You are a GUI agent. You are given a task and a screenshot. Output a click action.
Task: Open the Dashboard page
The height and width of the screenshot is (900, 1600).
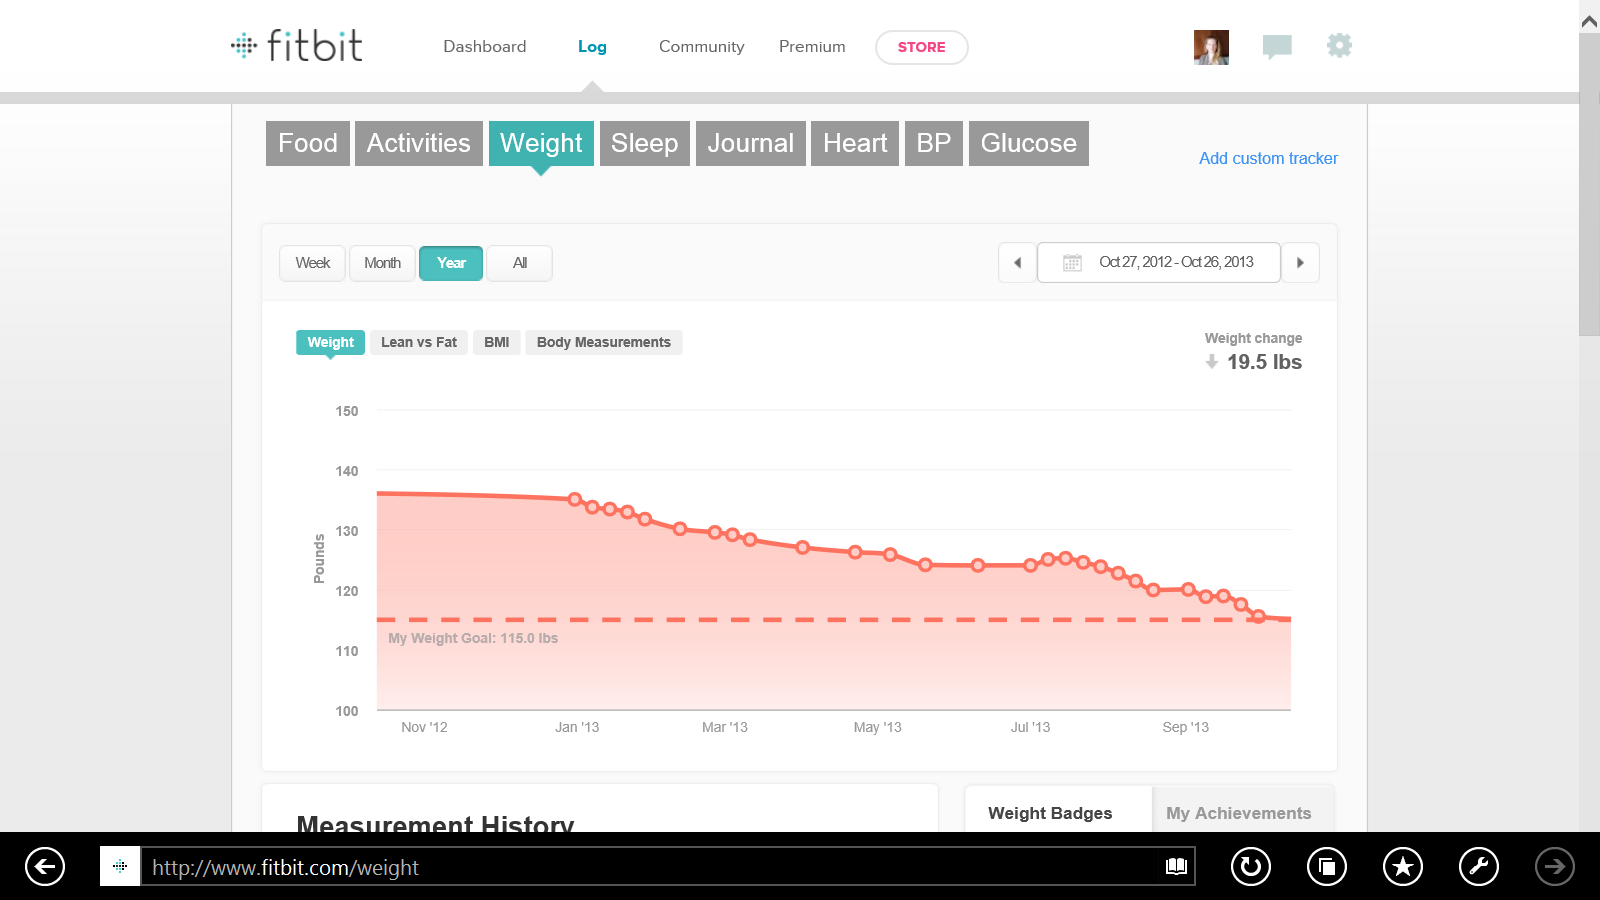(x=485, y=47)
